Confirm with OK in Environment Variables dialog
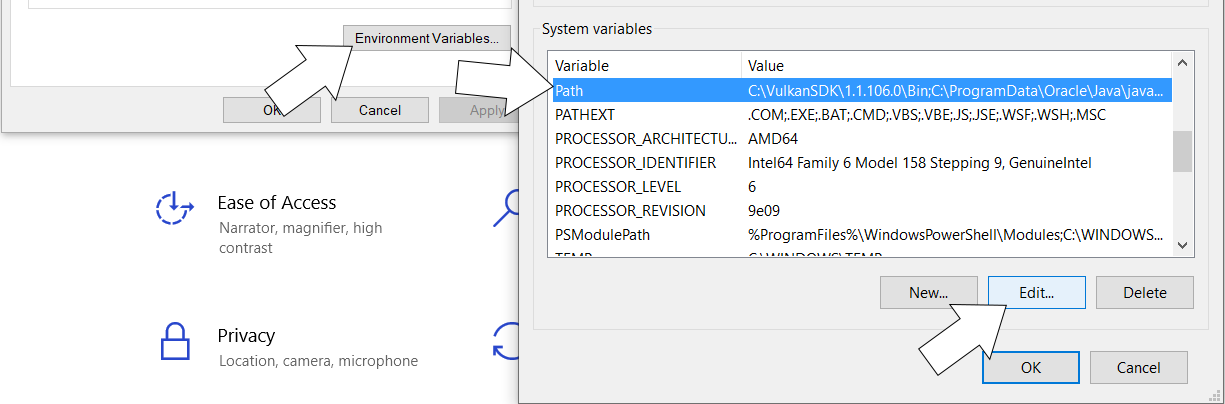The image size is (1225, 404). 1030,368
